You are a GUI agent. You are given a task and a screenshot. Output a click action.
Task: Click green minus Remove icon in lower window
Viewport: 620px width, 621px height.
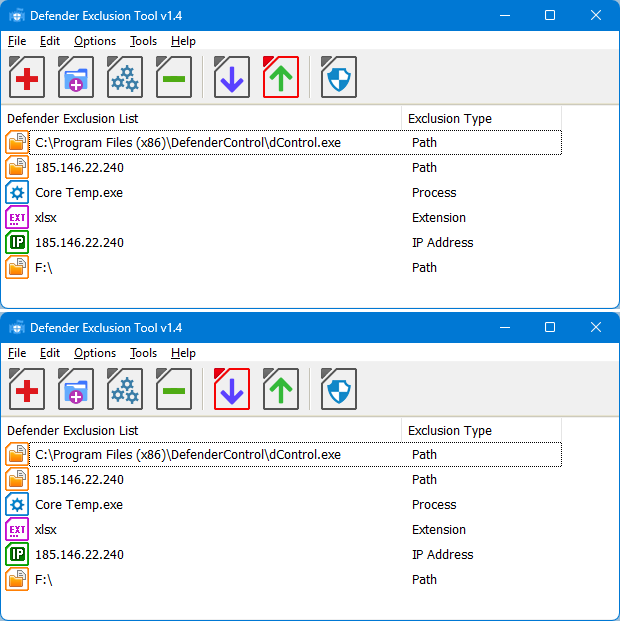pyautogui.click(x=174, y=390)
